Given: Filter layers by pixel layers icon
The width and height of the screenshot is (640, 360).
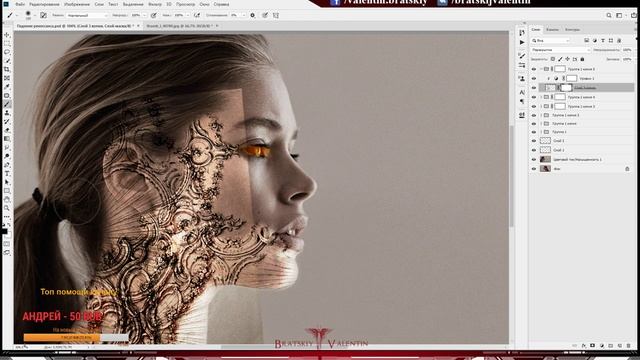Looking at the screenshot, I should click(587, 40).
